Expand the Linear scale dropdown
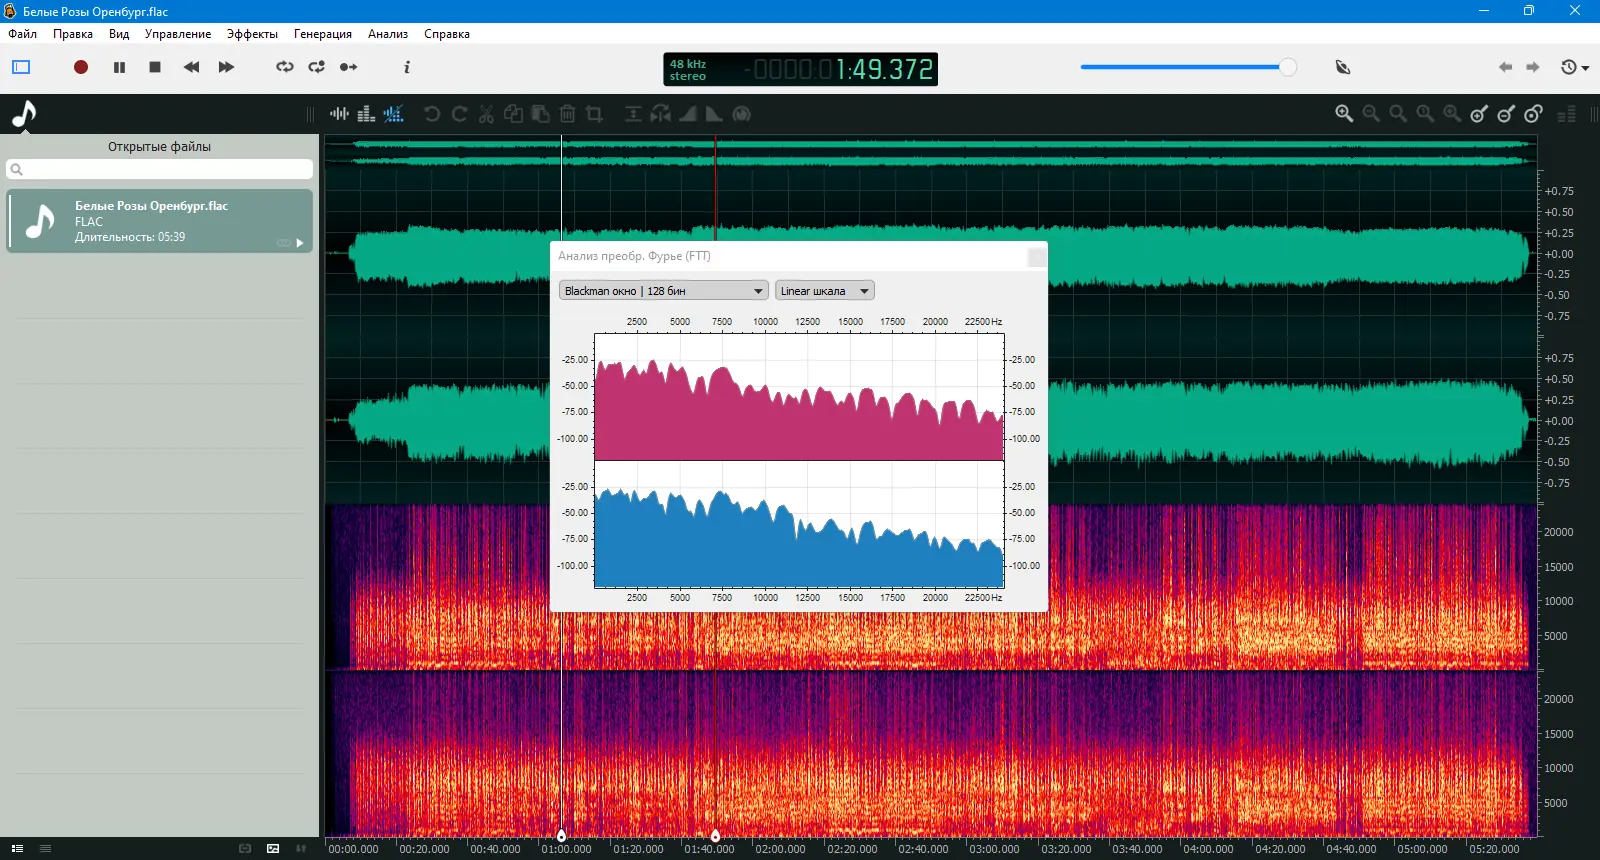The image size is (1600, 860). click(824, 291)
